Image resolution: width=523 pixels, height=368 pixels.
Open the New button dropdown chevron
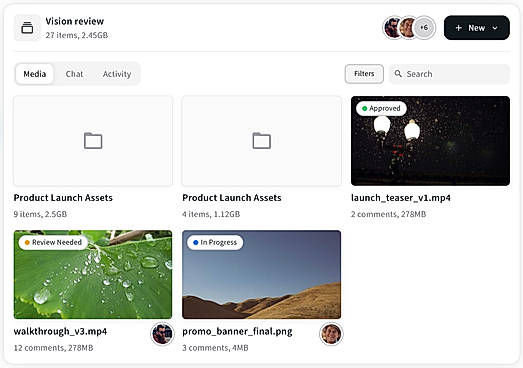[x=495, y=28]
